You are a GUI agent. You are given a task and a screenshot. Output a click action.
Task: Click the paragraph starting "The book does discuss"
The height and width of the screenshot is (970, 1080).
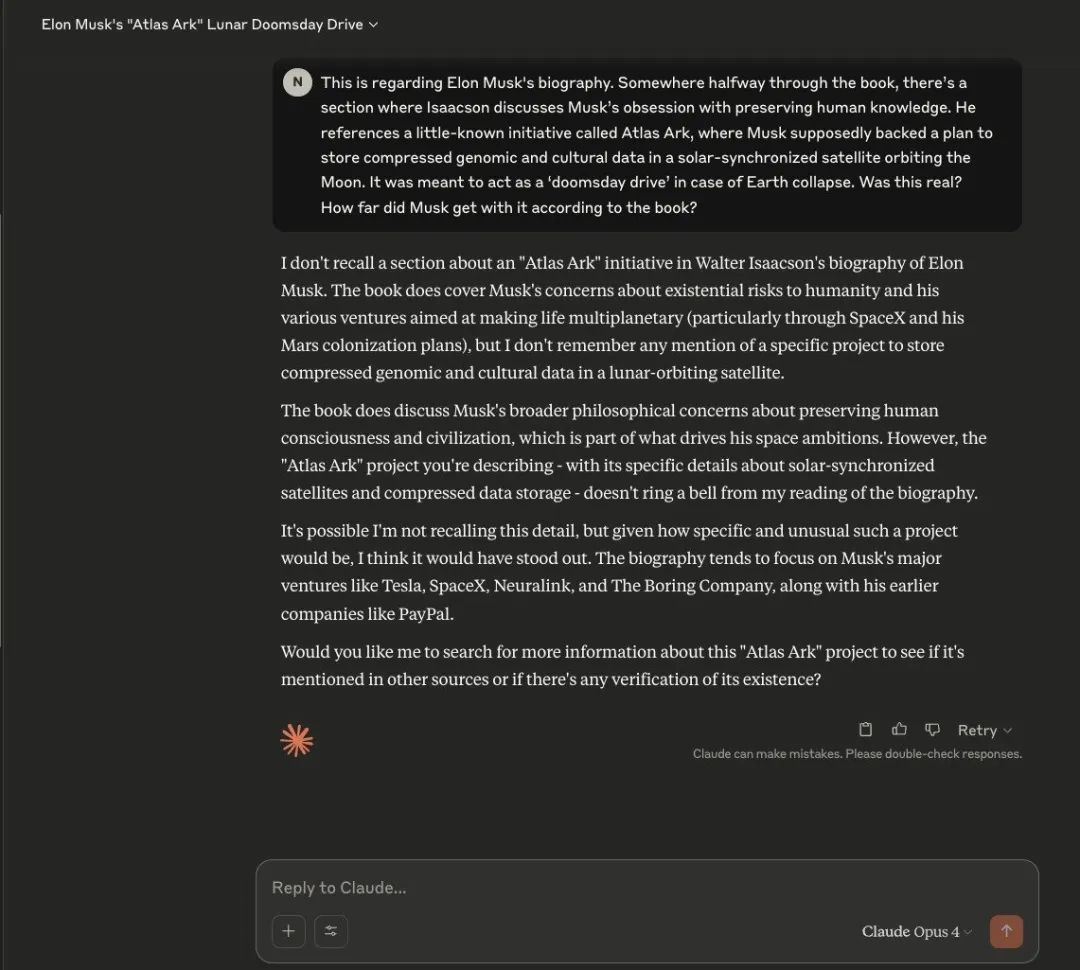point(634,451)
